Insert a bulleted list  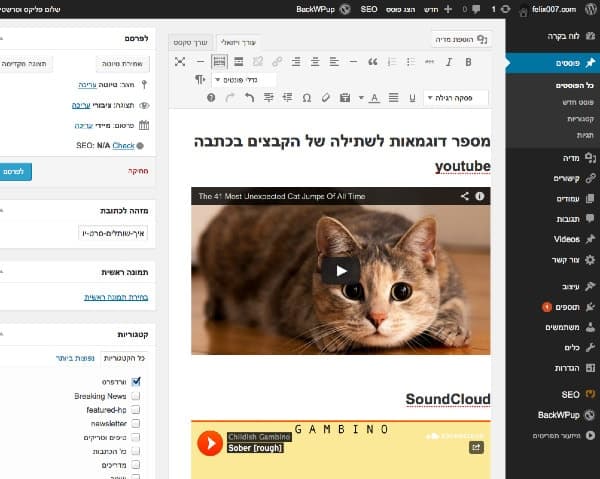(411, 62)
